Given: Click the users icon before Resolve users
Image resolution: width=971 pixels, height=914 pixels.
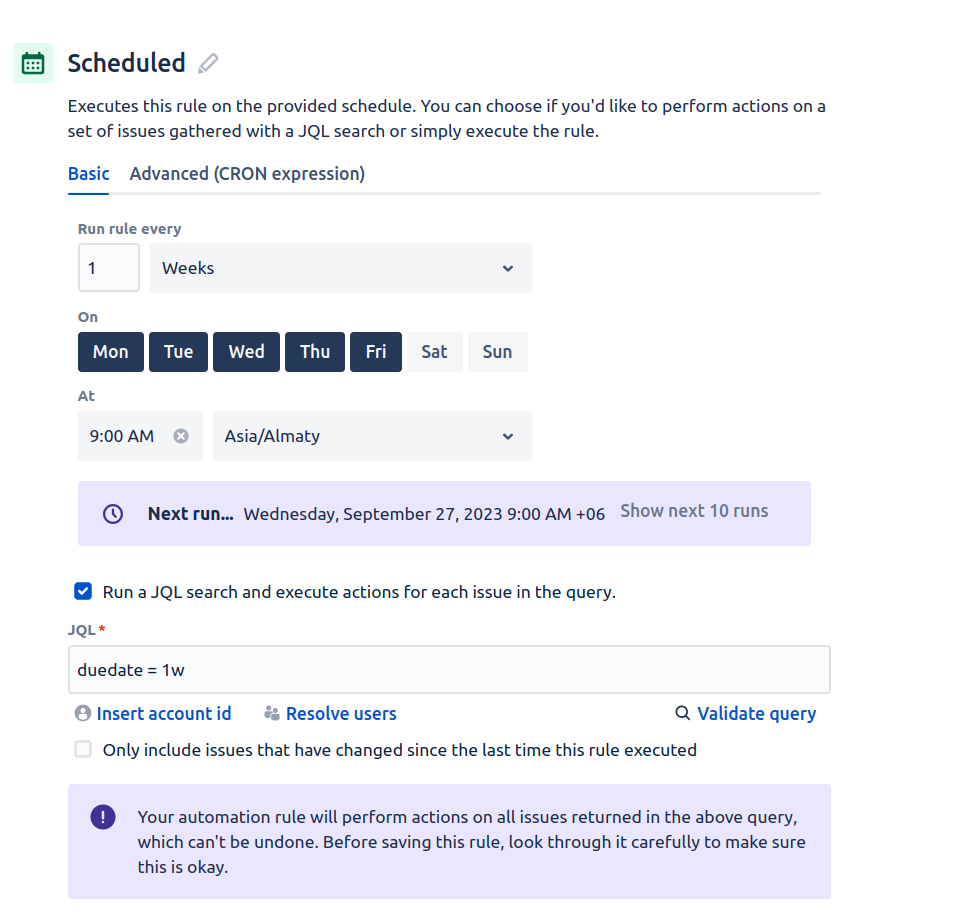Looking at the screenshot, I should click(271, 713).
